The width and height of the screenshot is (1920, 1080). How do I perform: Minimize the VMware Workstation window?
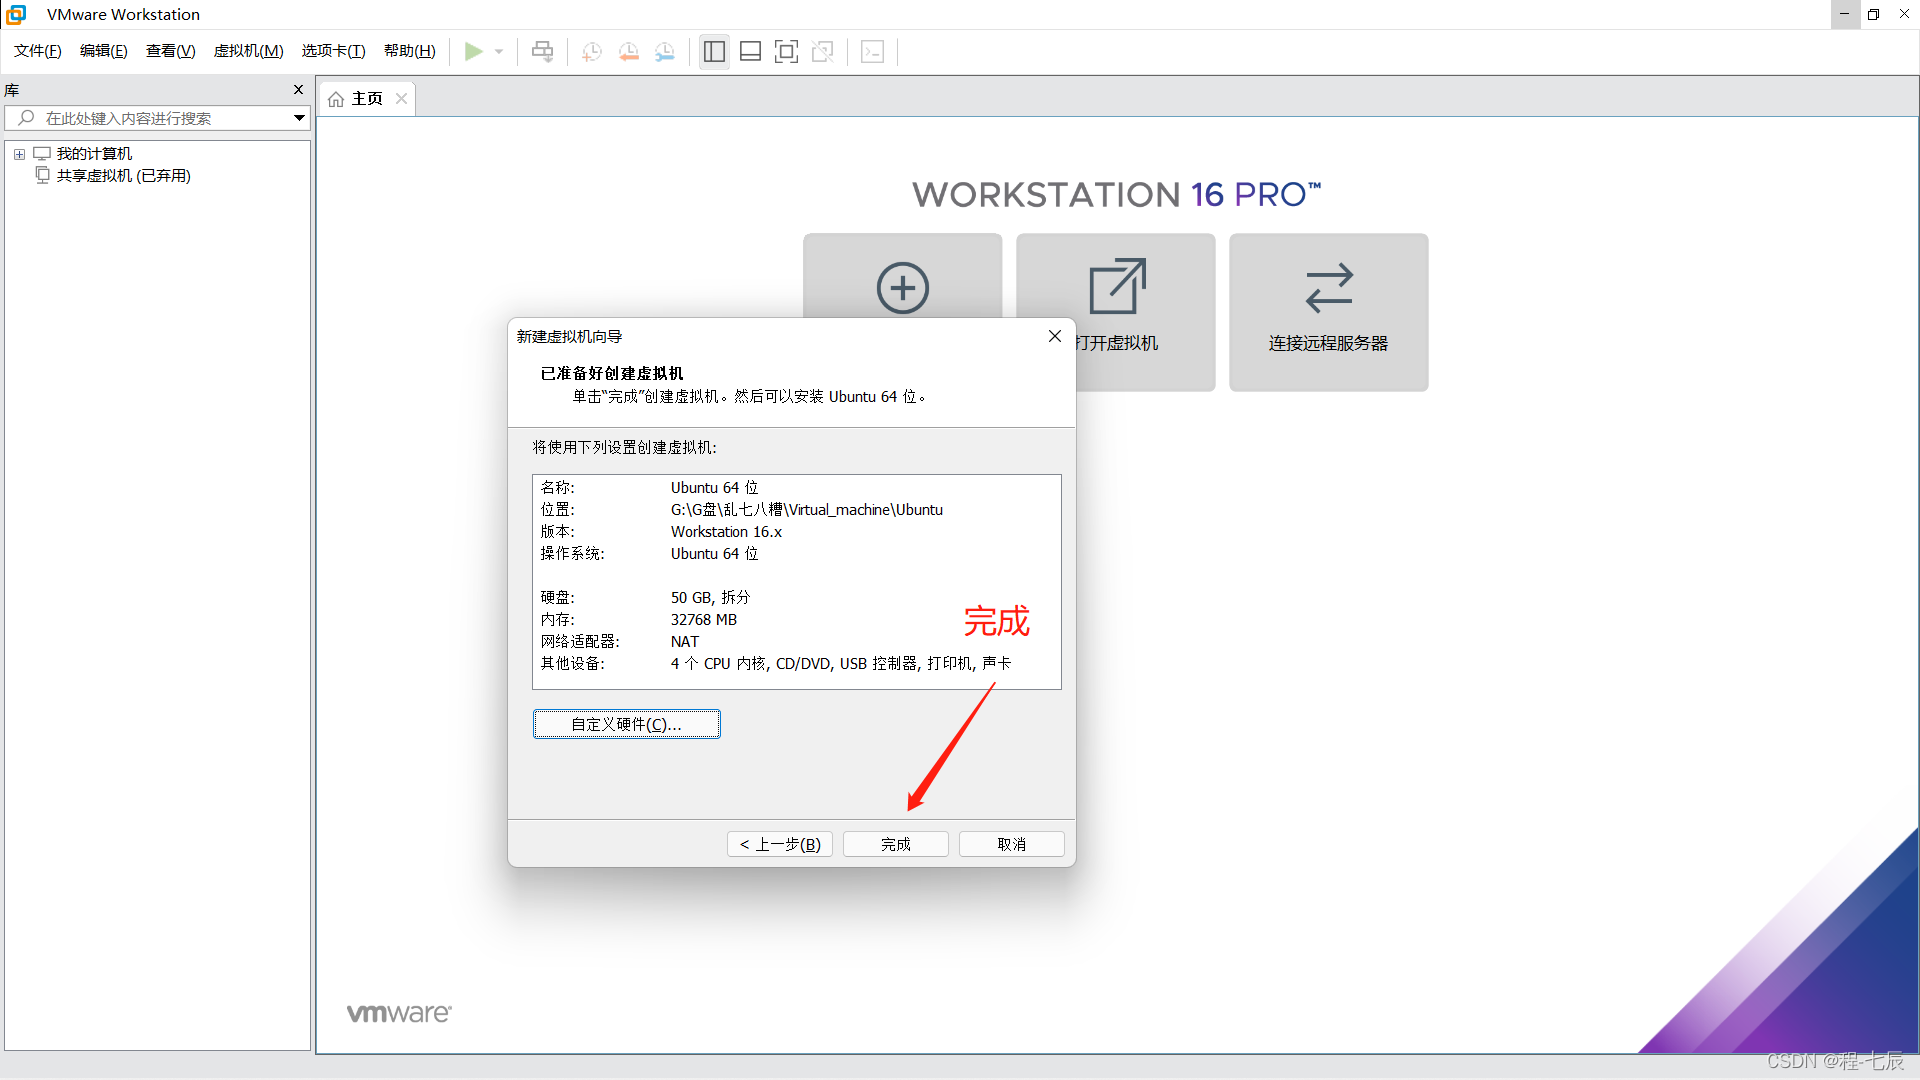pos(1845,15)
